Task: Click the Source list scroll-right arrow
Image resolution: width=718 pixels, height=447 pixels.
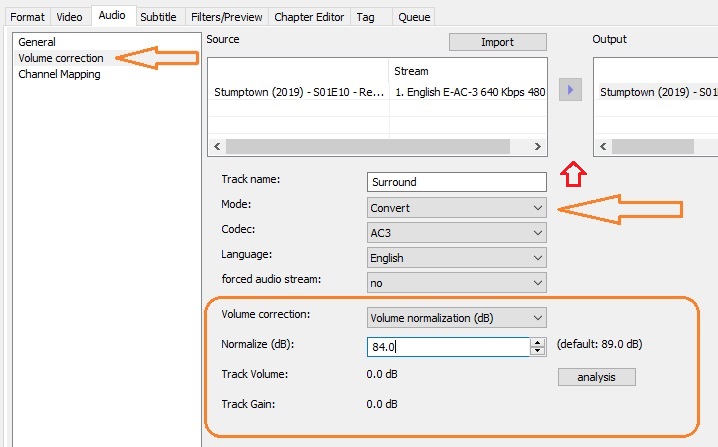Action: 538,147
